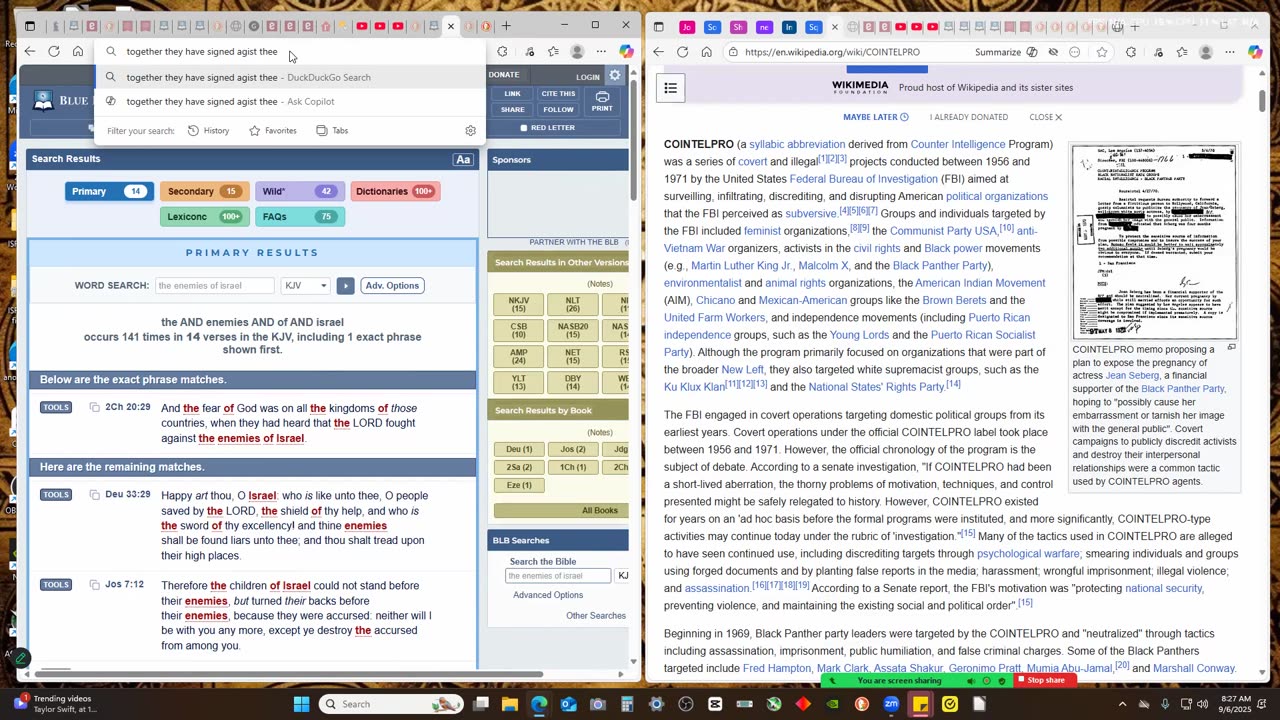
Task: Click MAYBE LATER on the donation banner
Action: pos(875,117)
